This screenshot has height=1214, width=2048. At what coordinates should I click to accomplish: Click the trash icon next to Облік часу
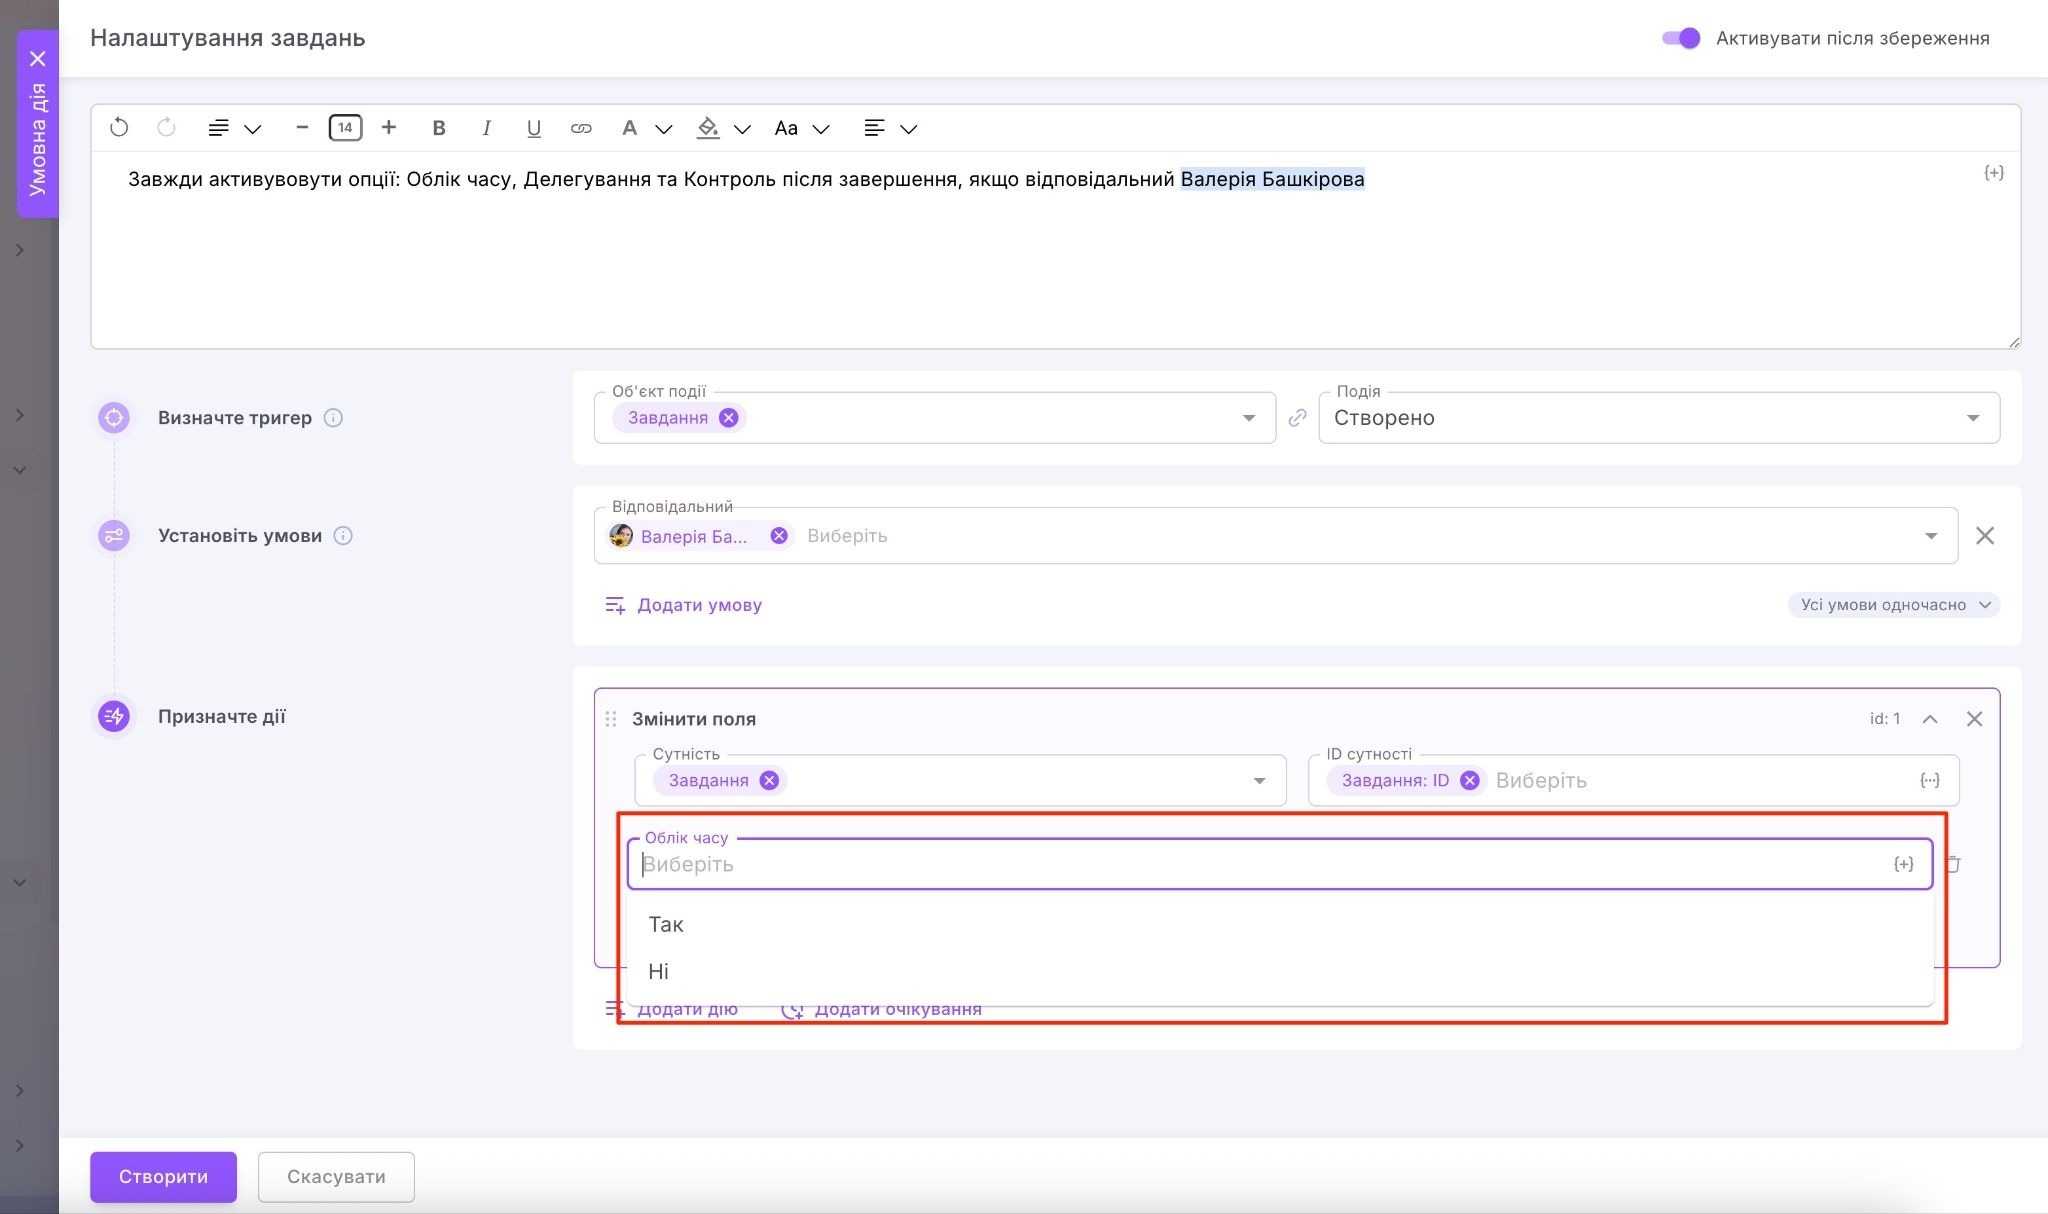[x=1953, y=864]
